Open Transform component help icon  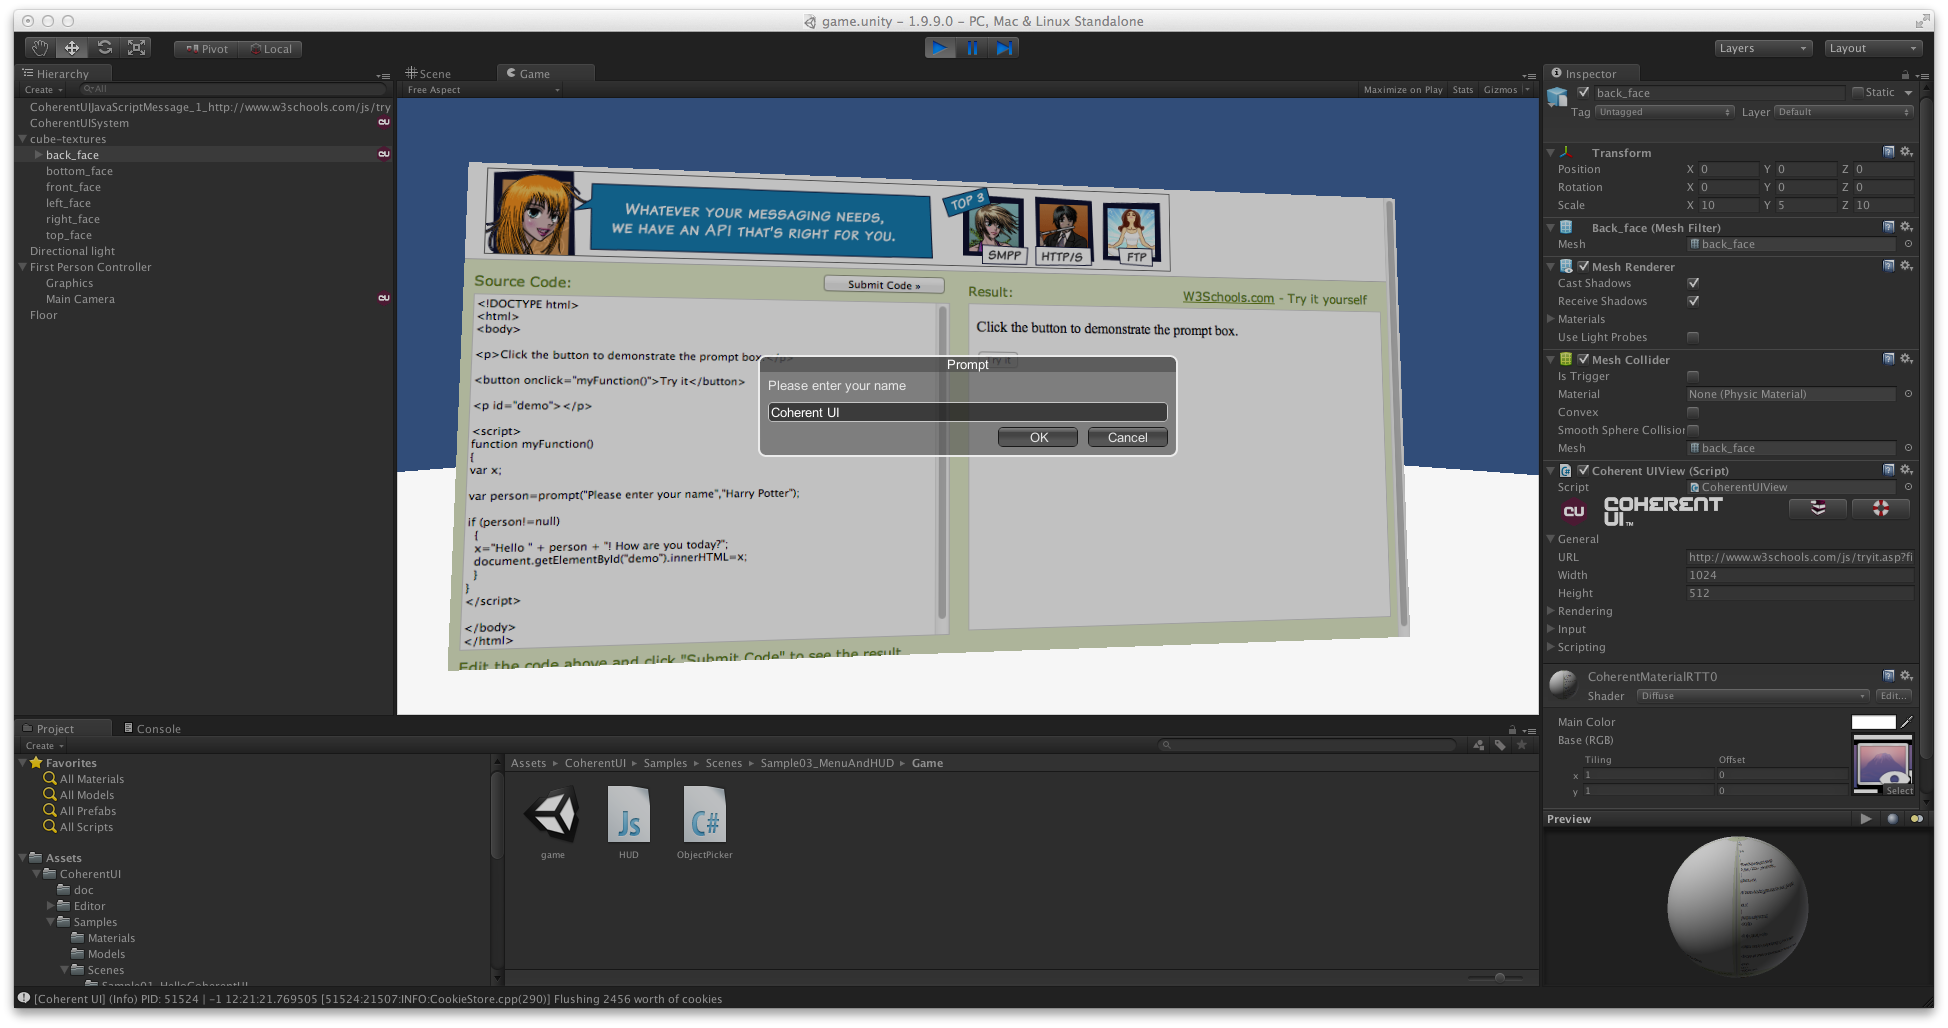1889,152
